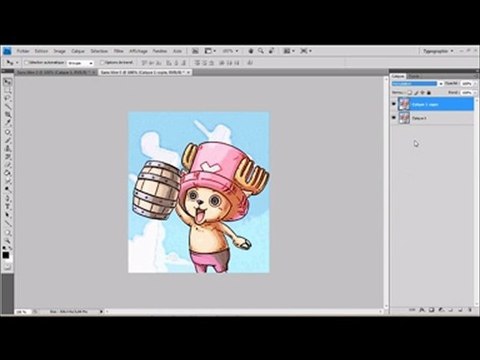The image size is (480, 360).
Task: Click the delete layer trash icon
Action: pyautogui.click(x=470, y=310)
